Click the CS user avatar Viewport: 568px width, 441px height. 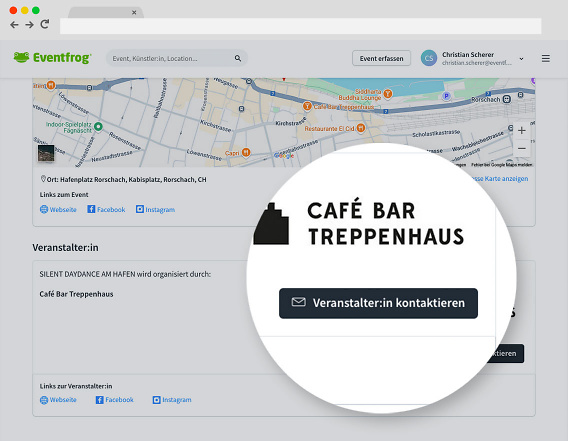(x=429, y=58)
